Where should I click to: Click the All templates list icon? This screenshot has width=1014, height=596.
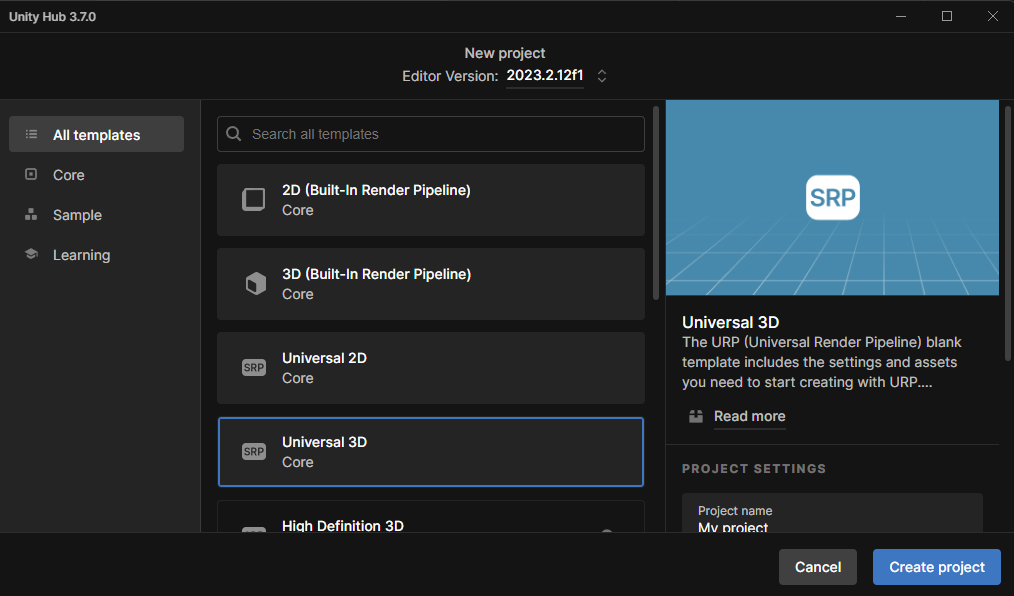[x=31, y=134]
